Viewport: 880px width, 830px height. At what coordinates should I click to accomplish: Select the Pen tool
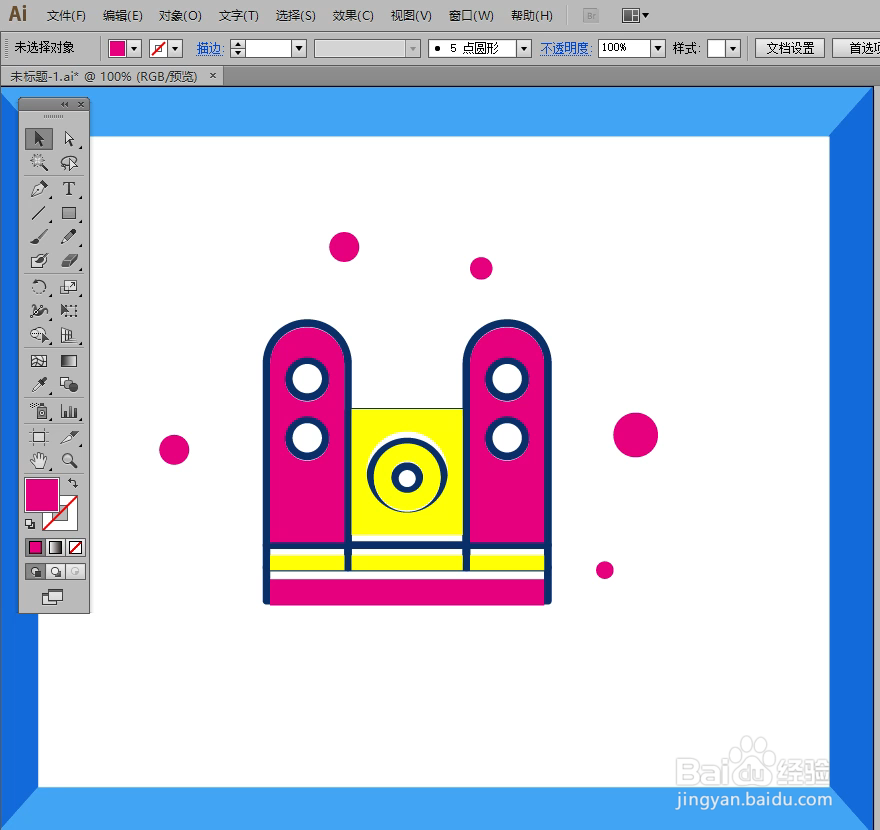click(x=39, y=189)
